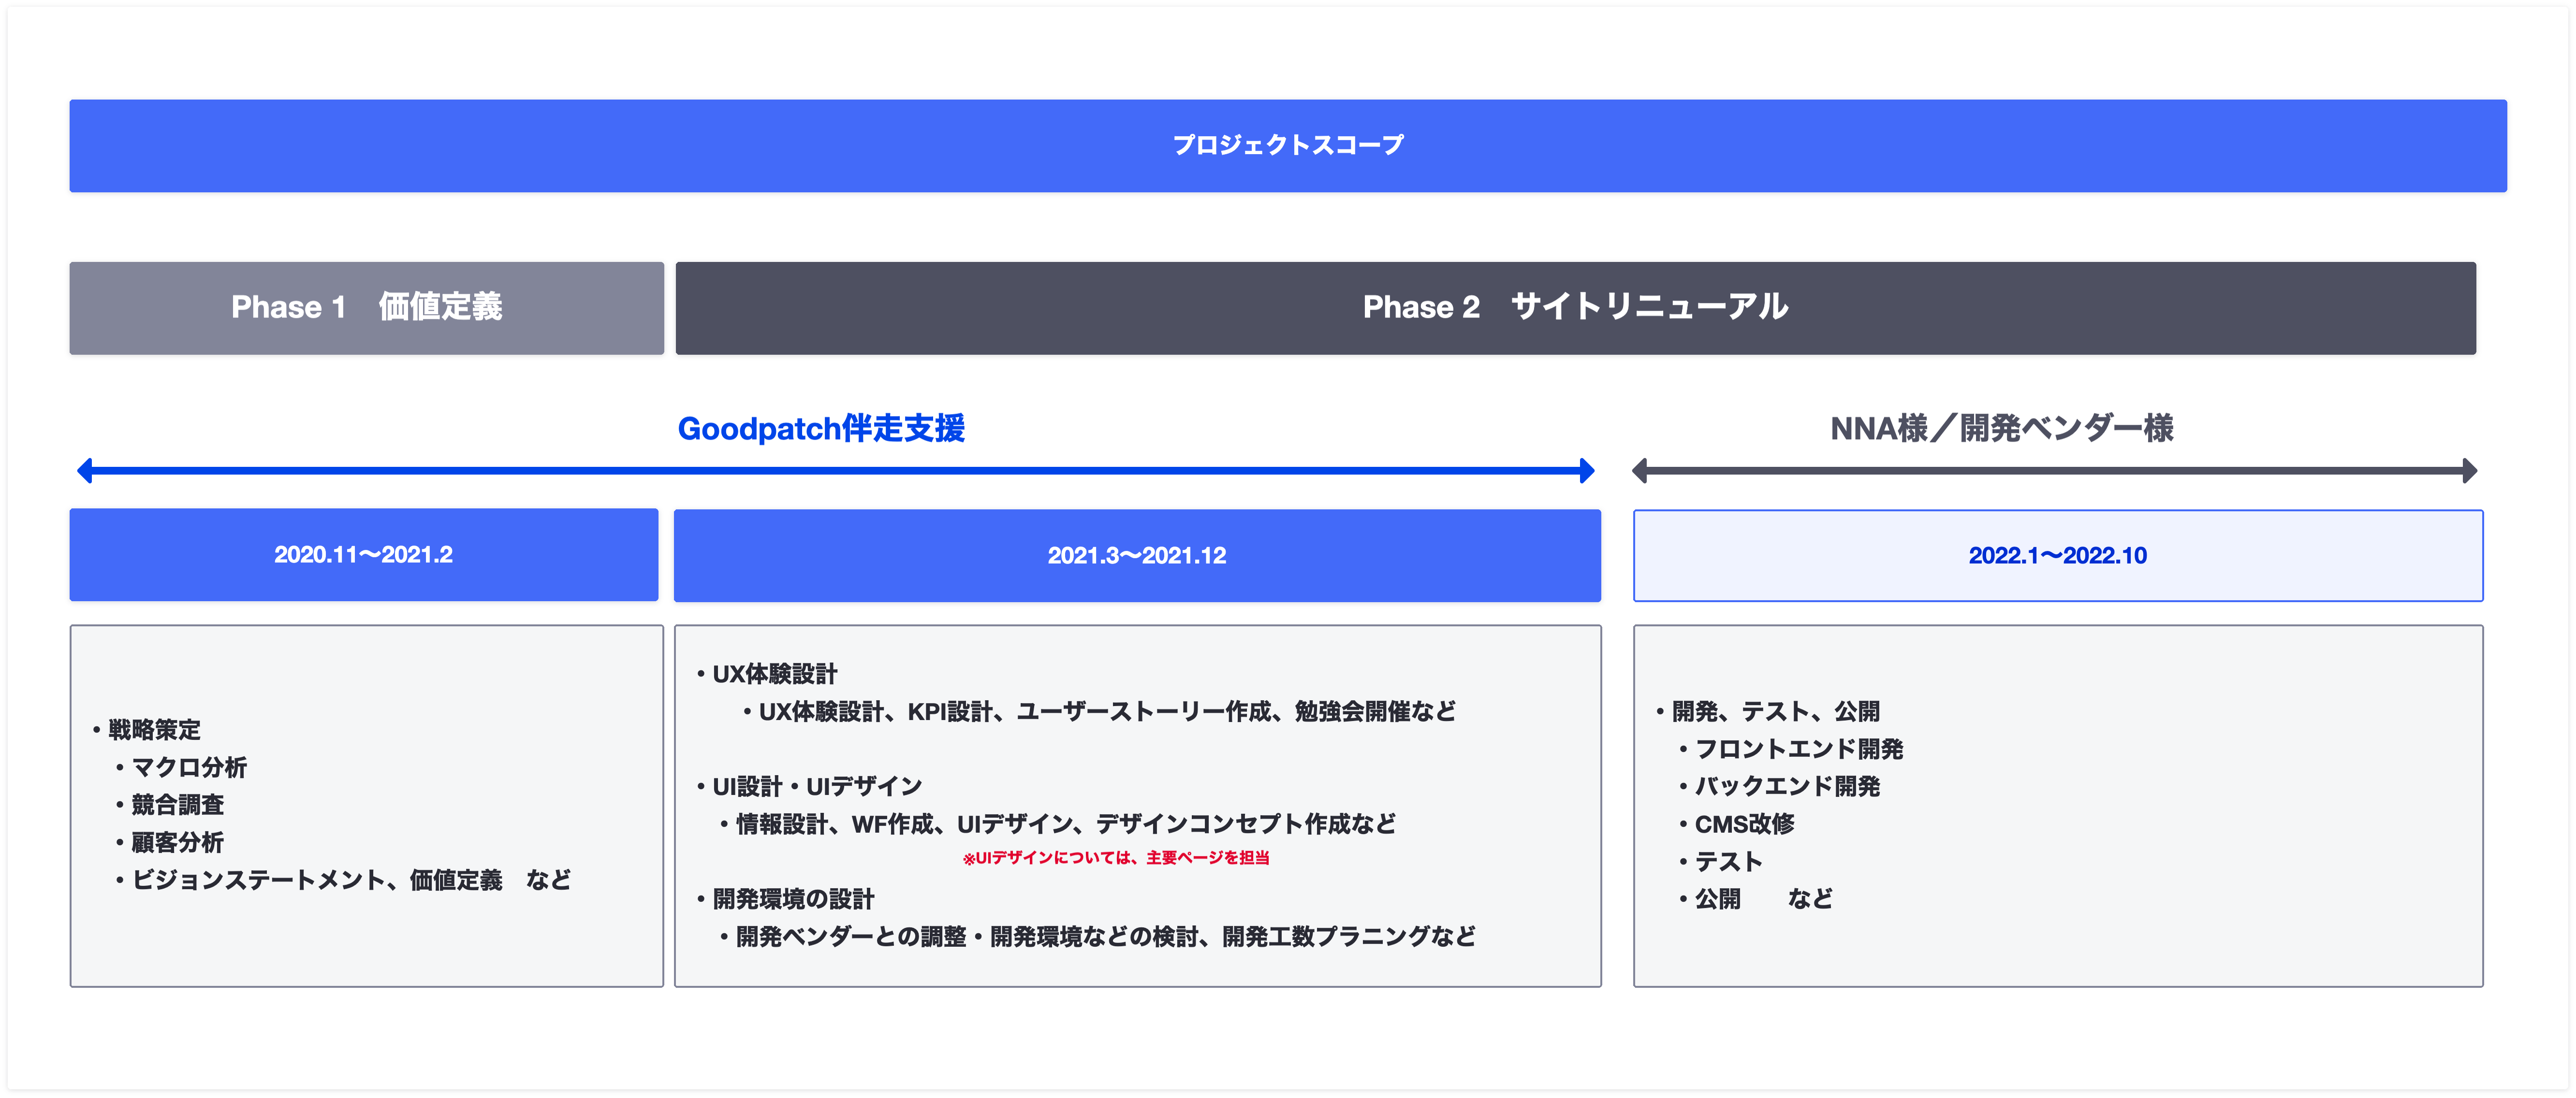
Task: Select the Phase 2 サイトリニューアル block
Action: click(1576, 308)
